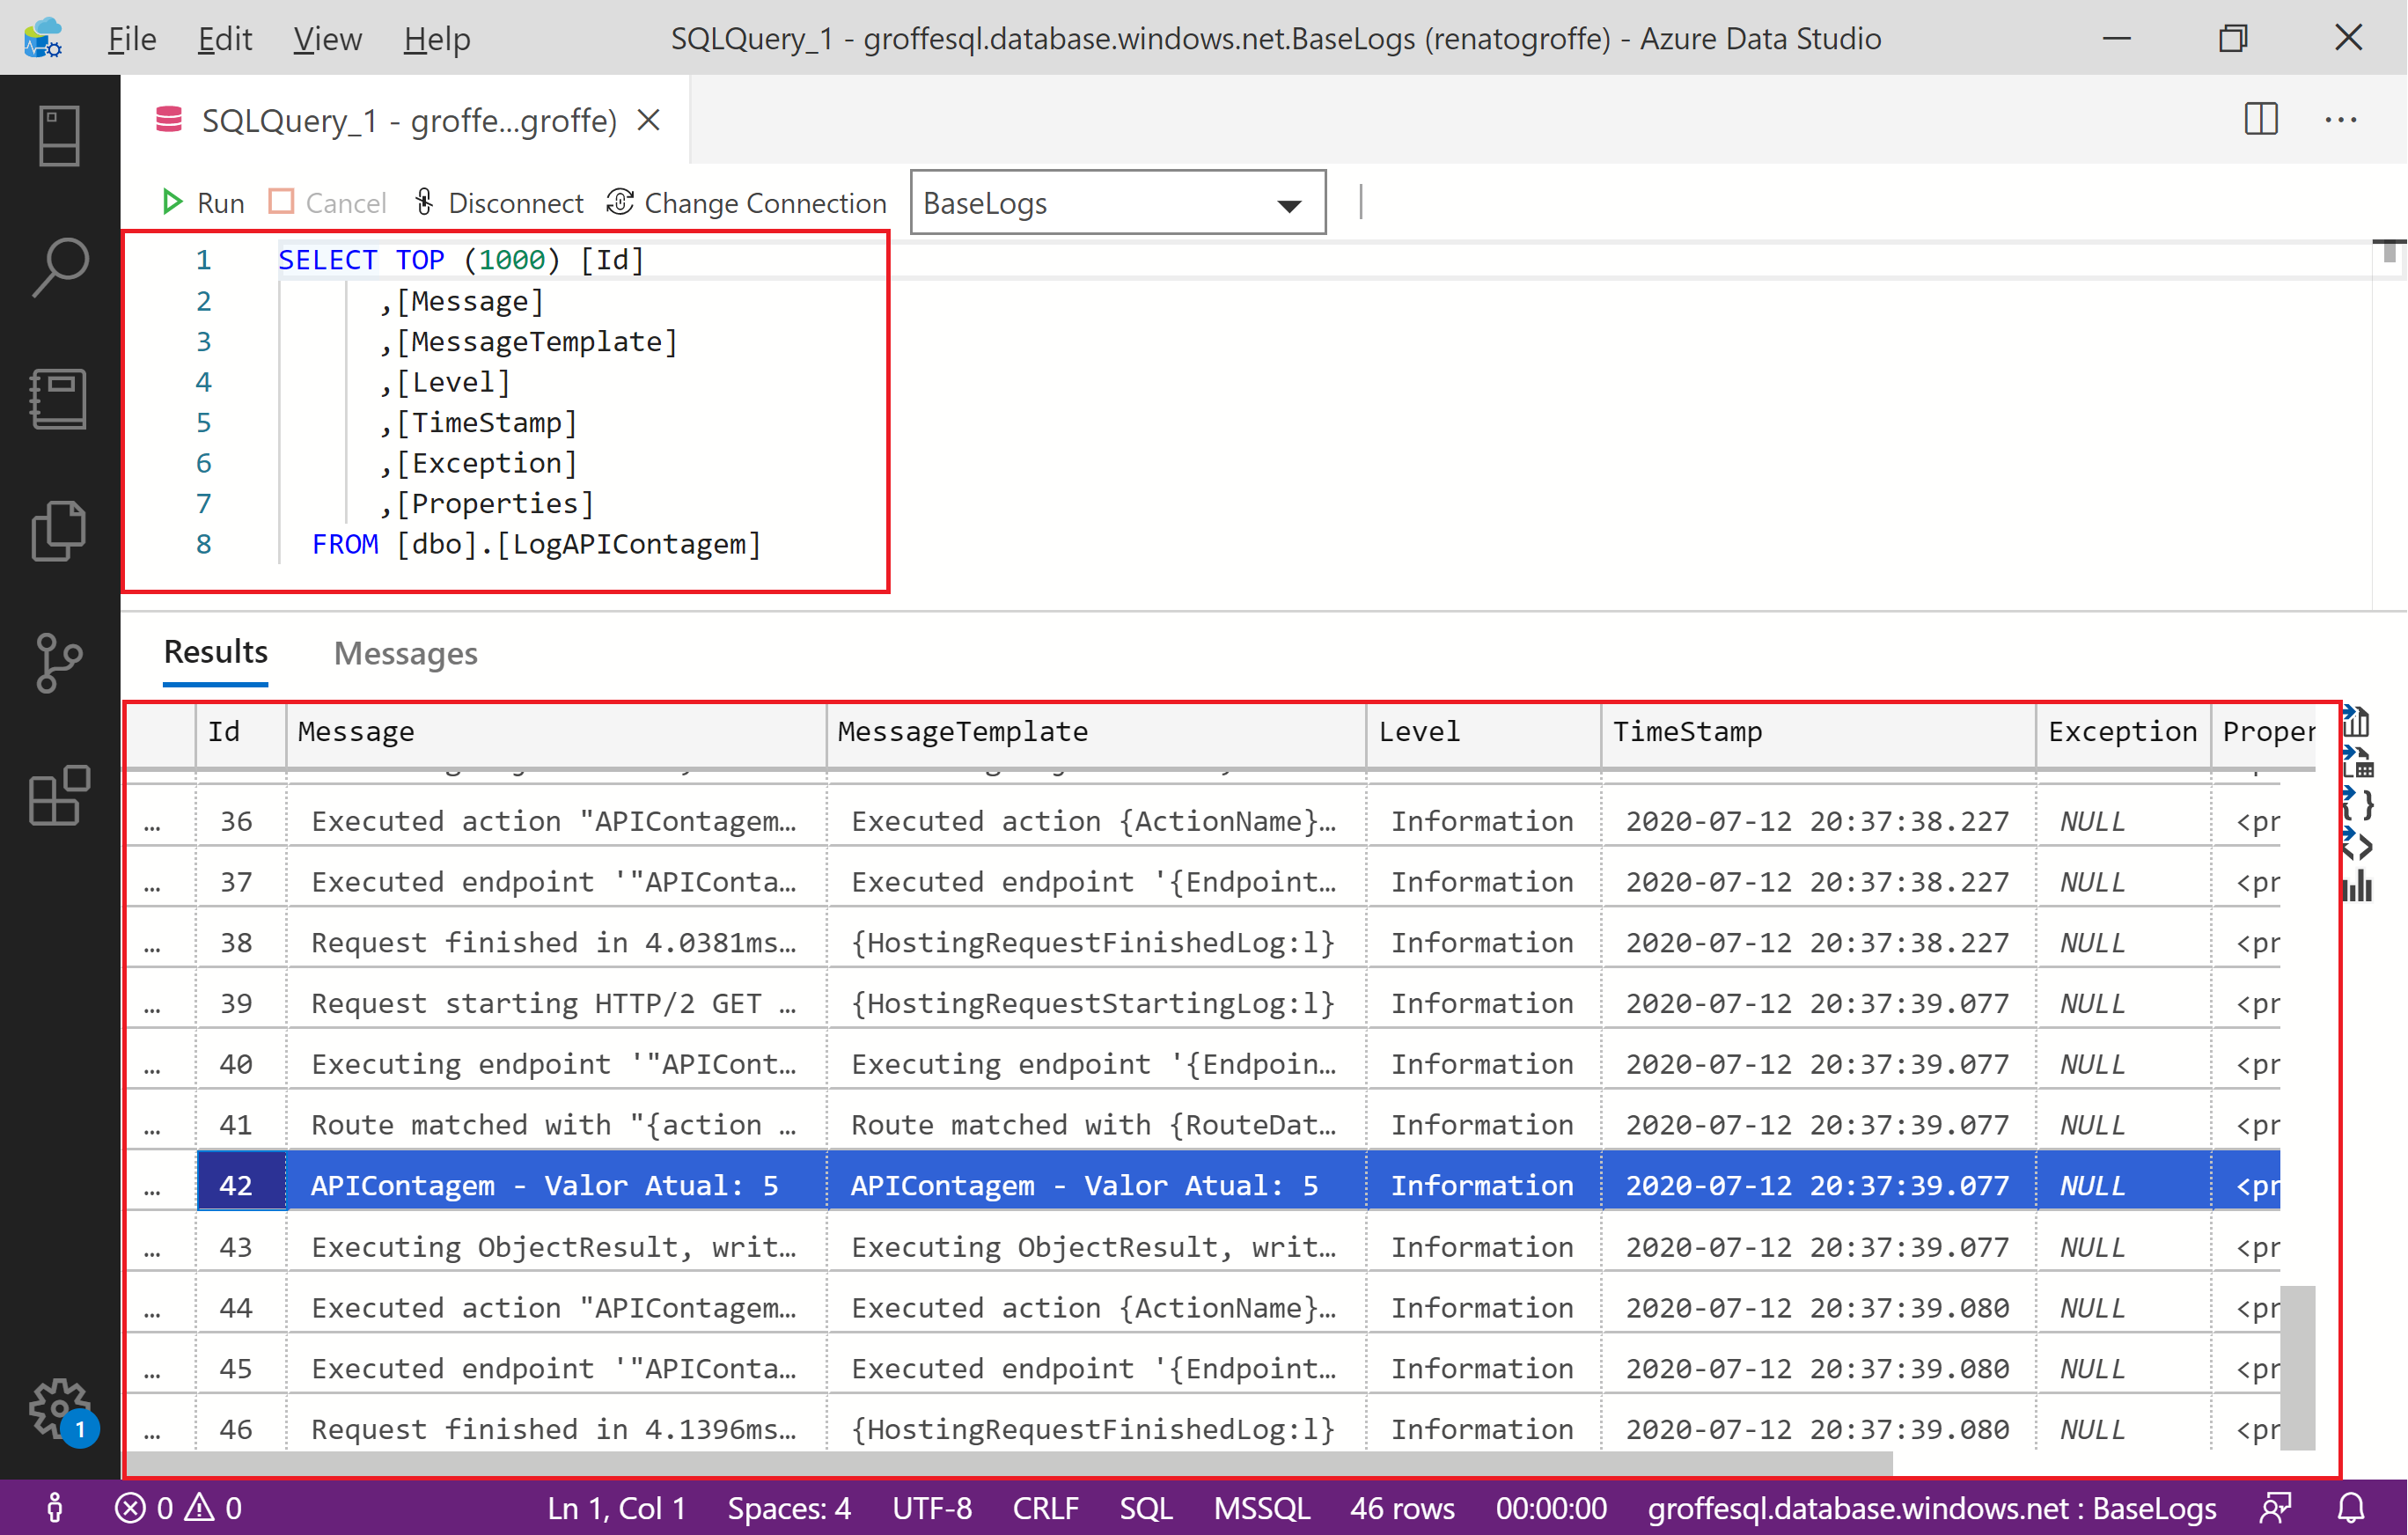Open the Connections (Servers) sidebar view
This screenshot has width=2408, height=1535.
click(59, 135)
